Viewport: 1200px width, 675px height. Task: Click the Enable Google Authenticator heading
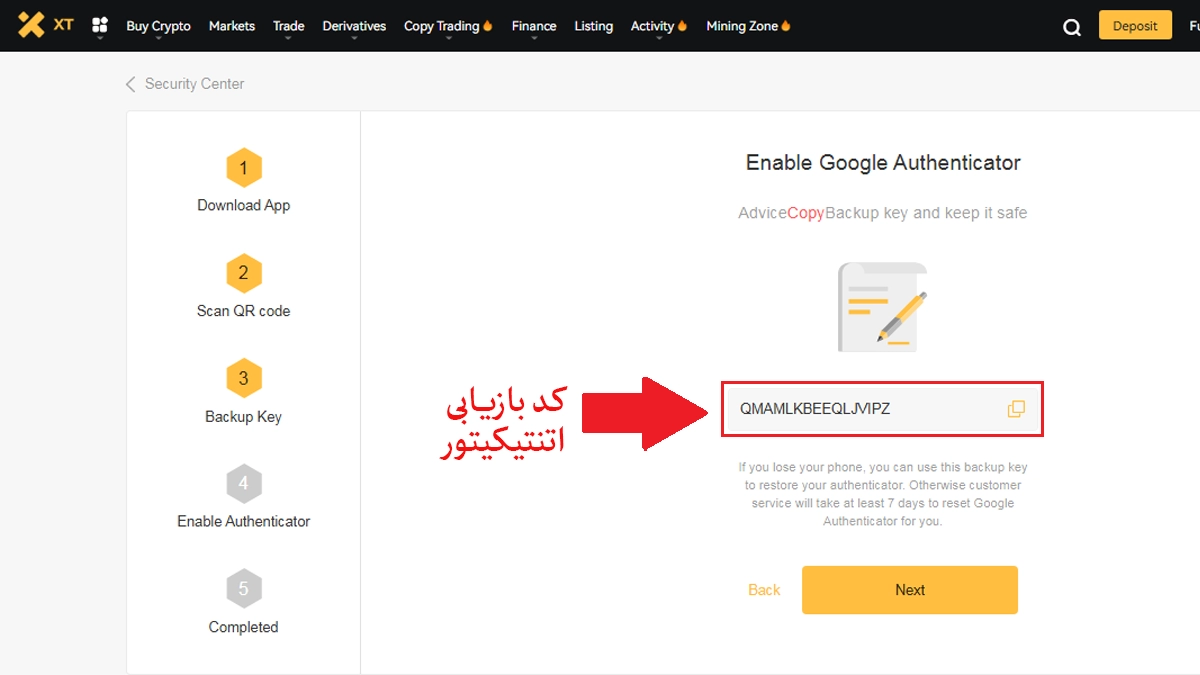(x=883, y=163)
